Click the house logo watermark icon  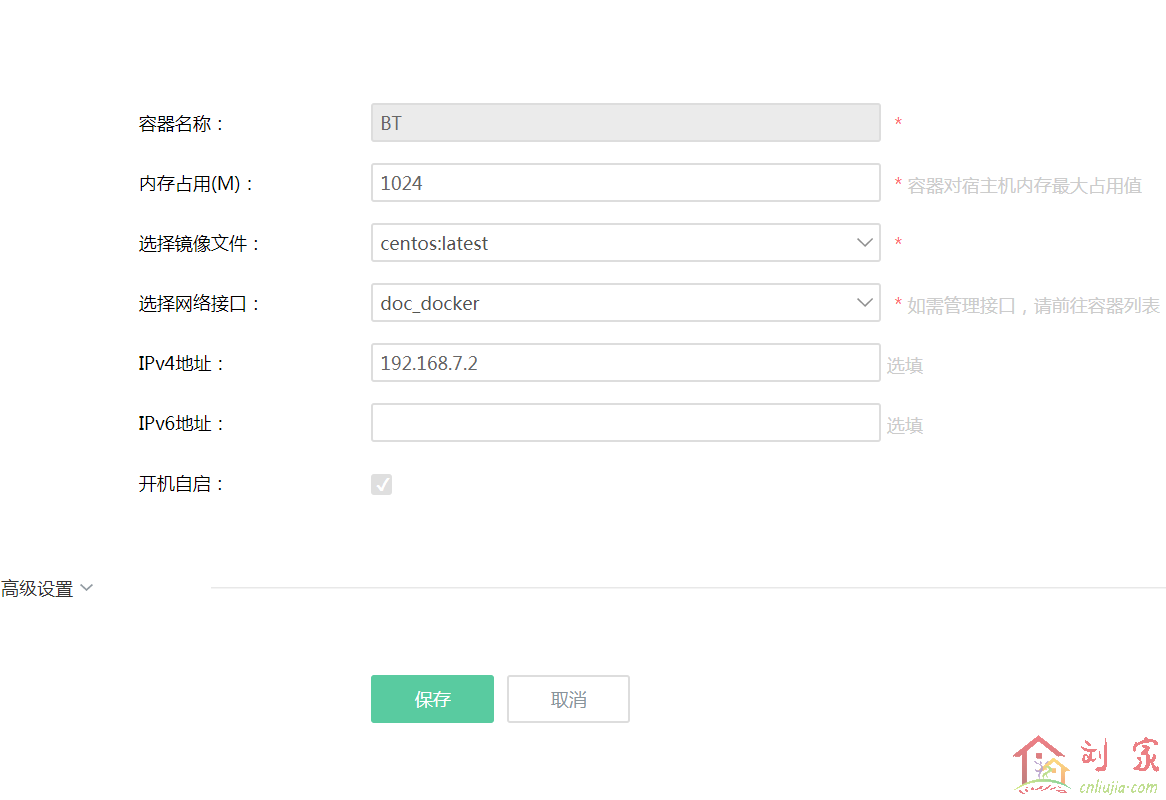click(x=1041, y=765)
